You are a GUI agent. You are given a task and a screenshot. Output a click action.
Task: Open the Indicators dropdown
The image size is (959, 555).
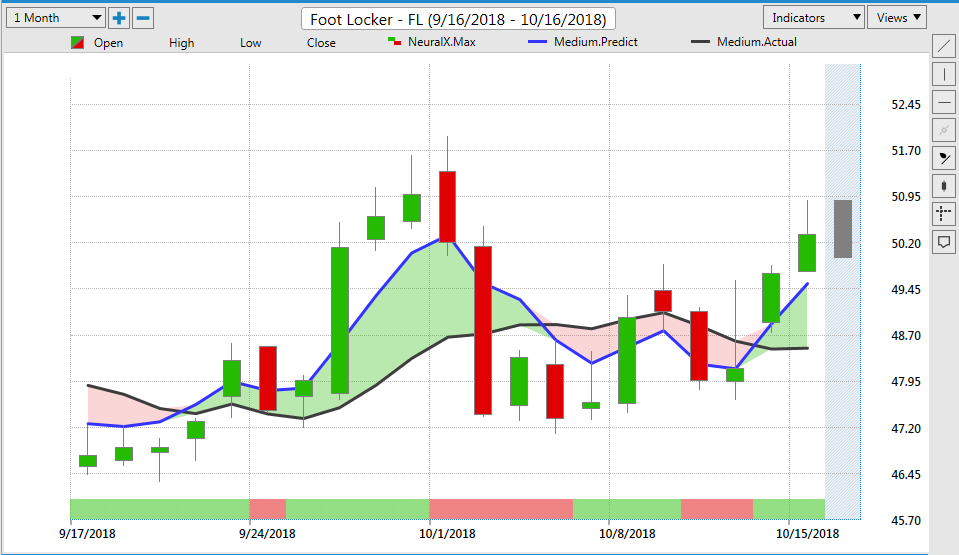(813, 18)
